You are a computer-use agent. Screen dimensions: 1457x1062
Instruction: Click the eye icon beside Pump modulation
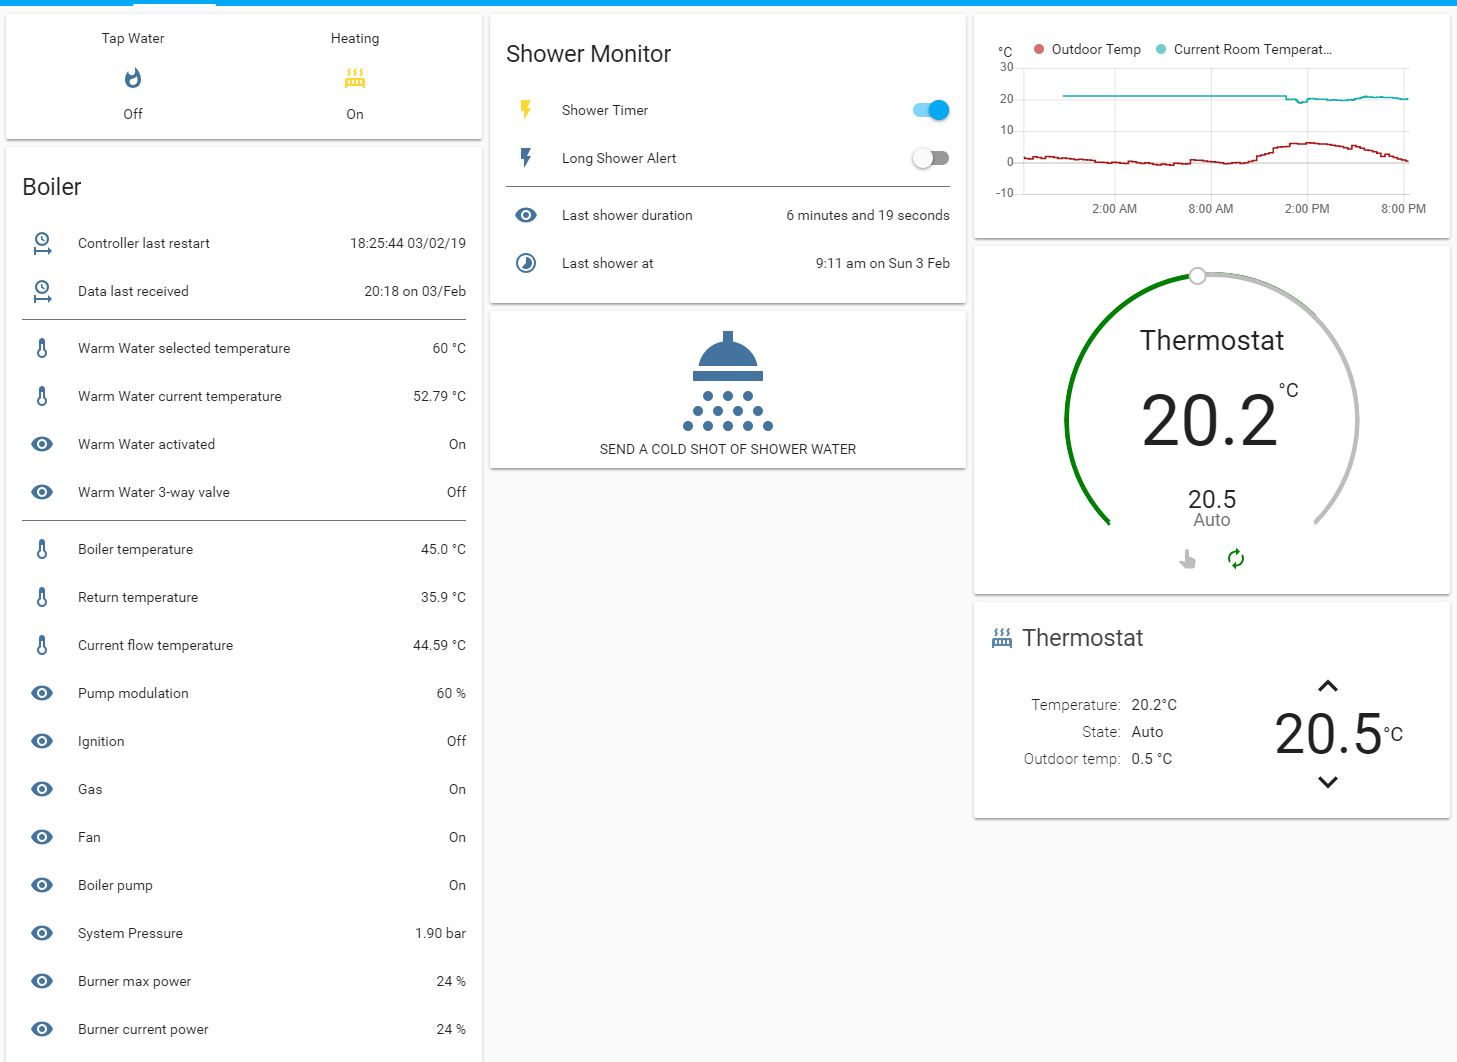42,693
